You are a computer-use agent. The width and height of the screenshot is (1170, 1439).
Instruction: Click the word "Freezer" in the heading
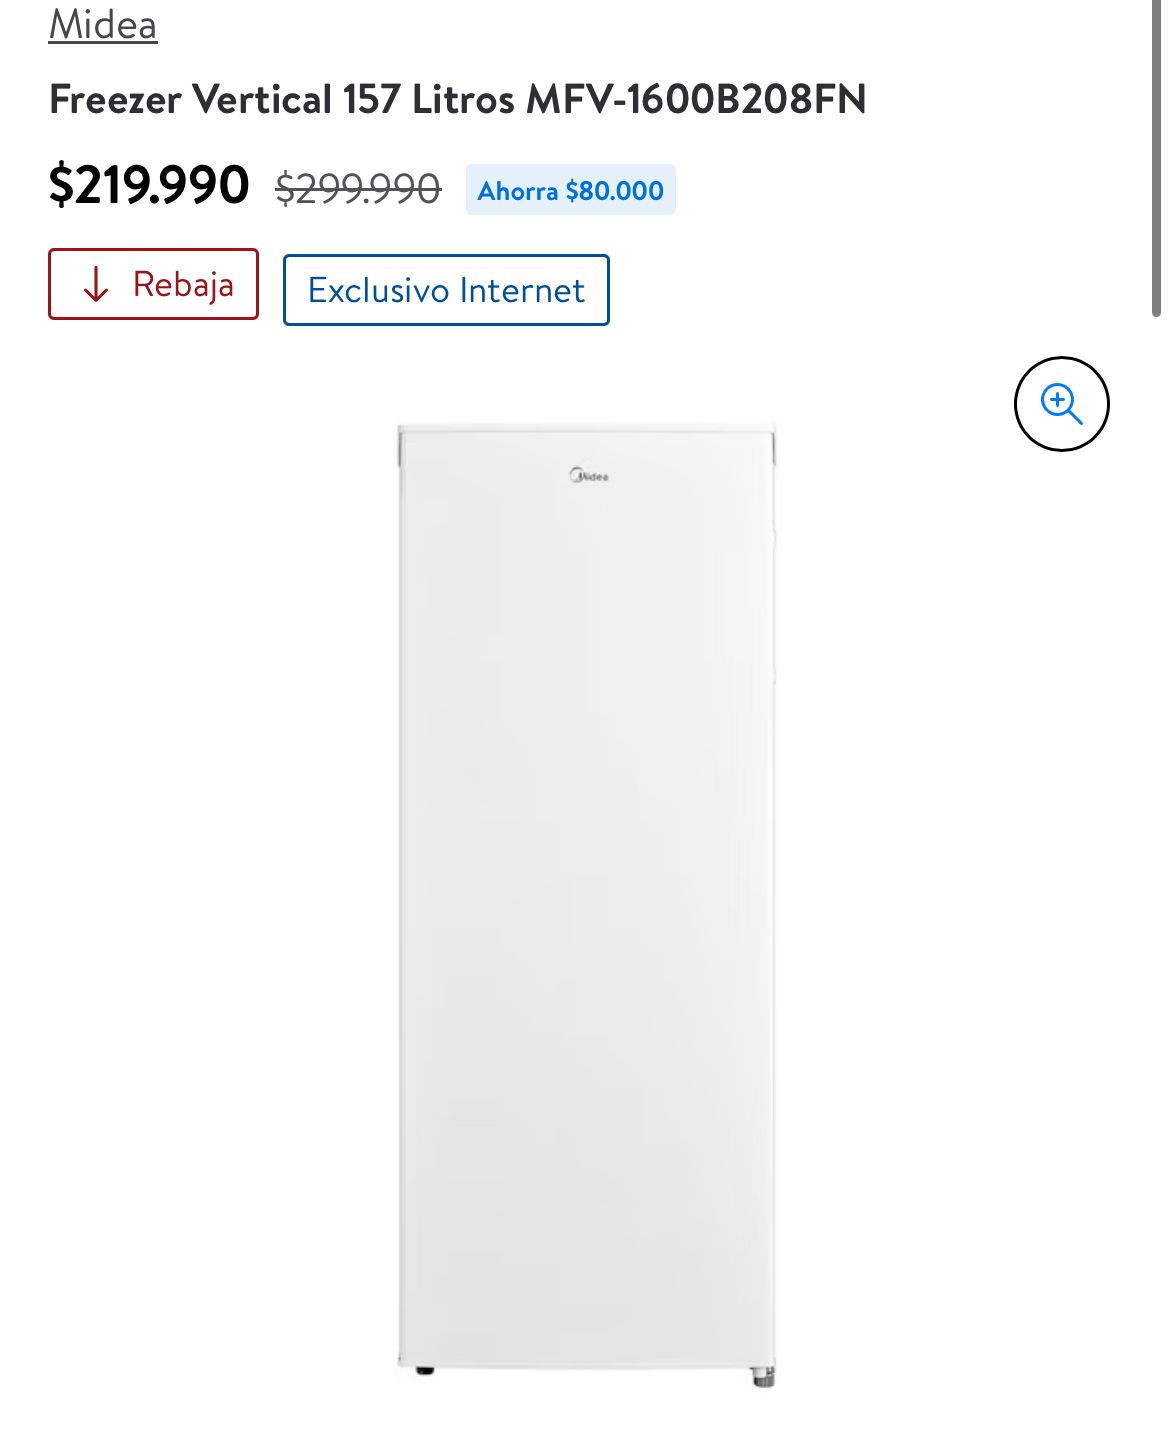click(x=115, y=99)
